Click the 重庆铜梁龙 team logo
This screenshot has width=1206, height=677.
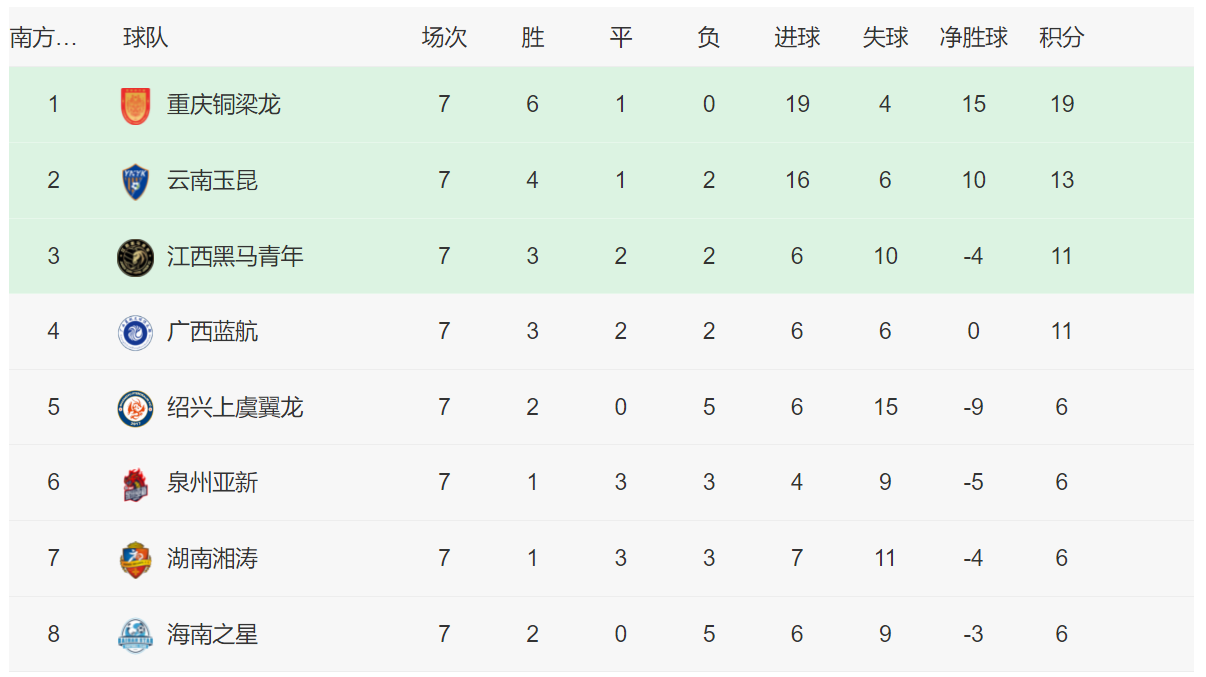pos(135,105)
